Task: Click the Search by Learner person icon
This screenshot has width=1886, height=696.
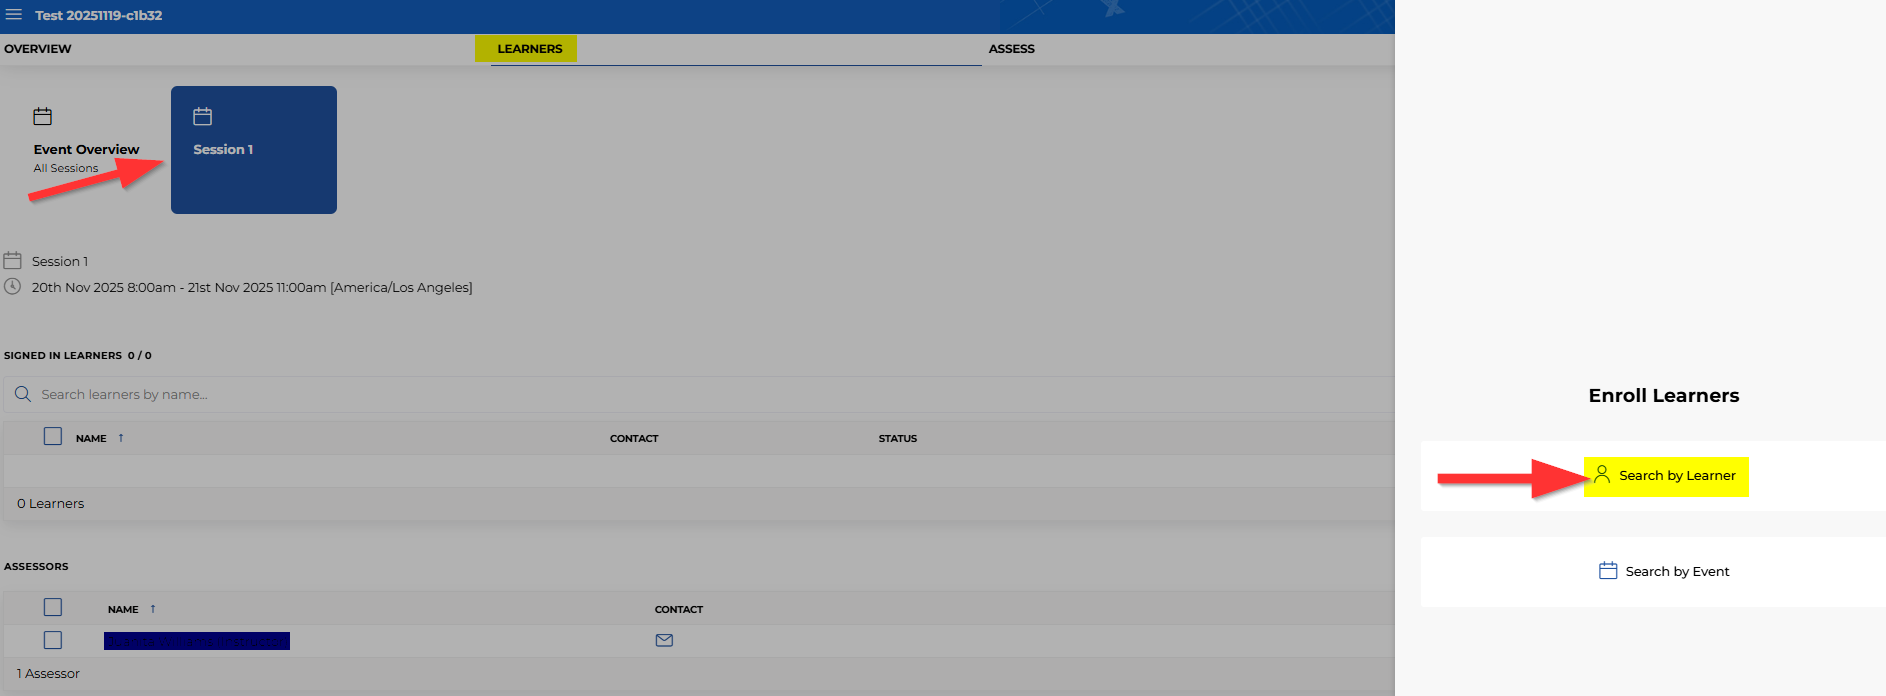Action: tap(1602, 474)
